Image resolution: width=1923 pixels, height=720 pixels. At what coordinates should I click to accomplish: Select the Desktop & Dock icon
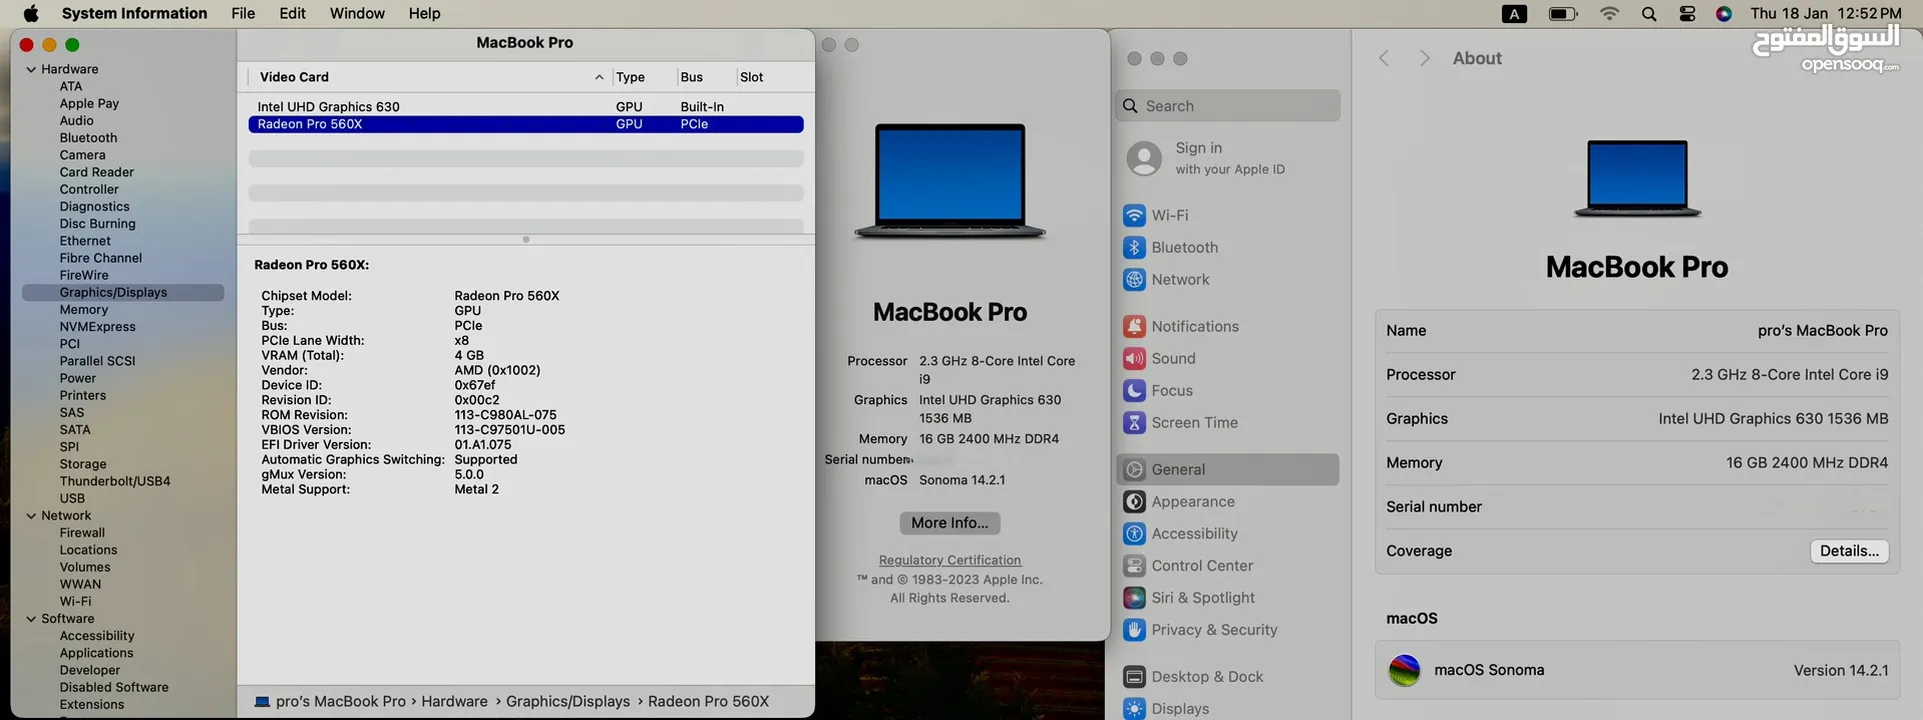1134,676
